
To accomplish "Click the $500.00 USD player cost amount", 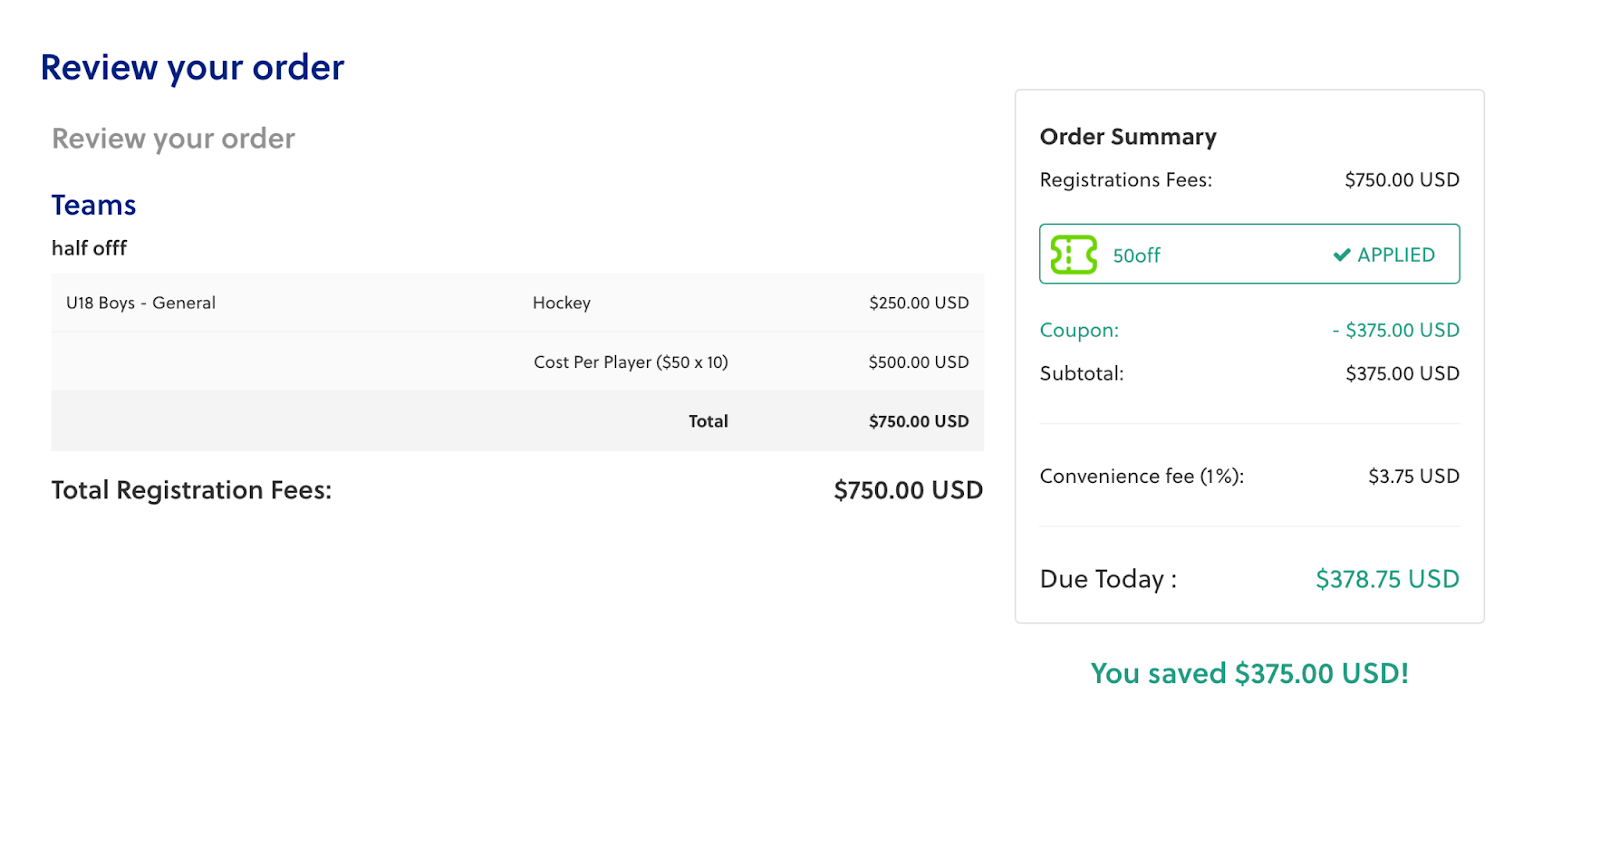I will 918,362.
